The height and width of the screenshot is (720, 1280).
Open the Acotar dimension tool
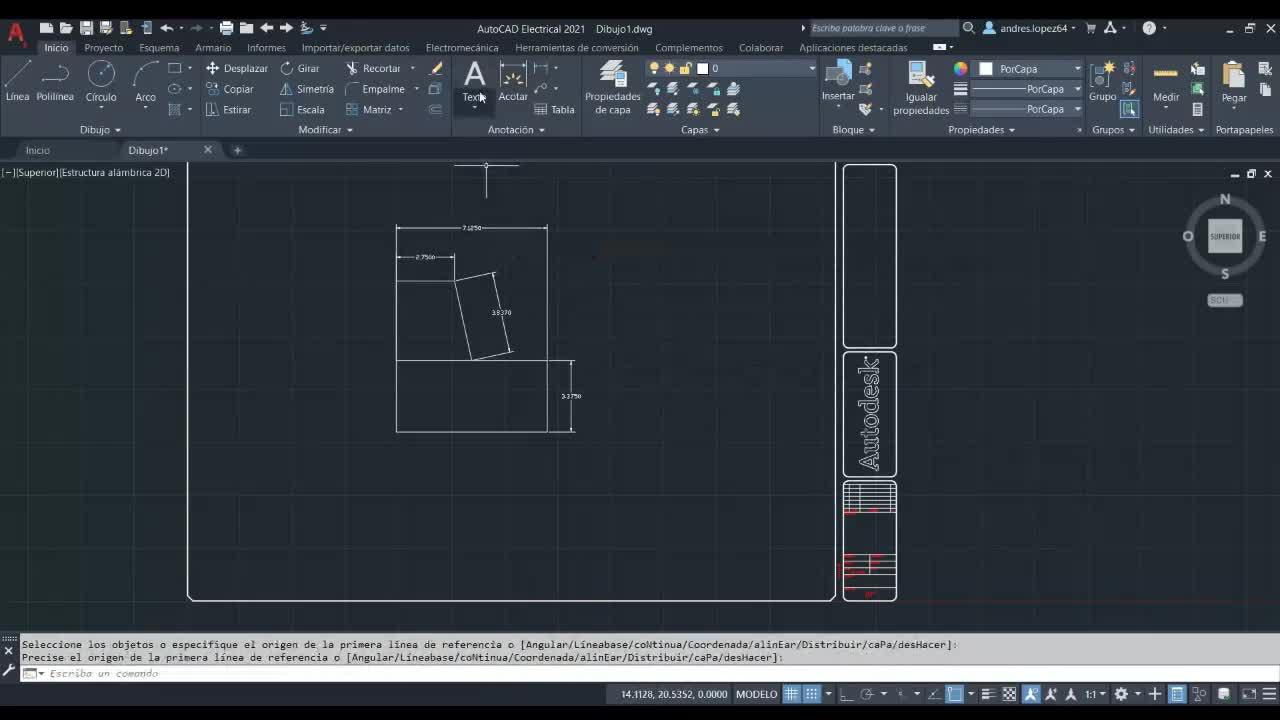pyautogui.click(x=513, y=80)
